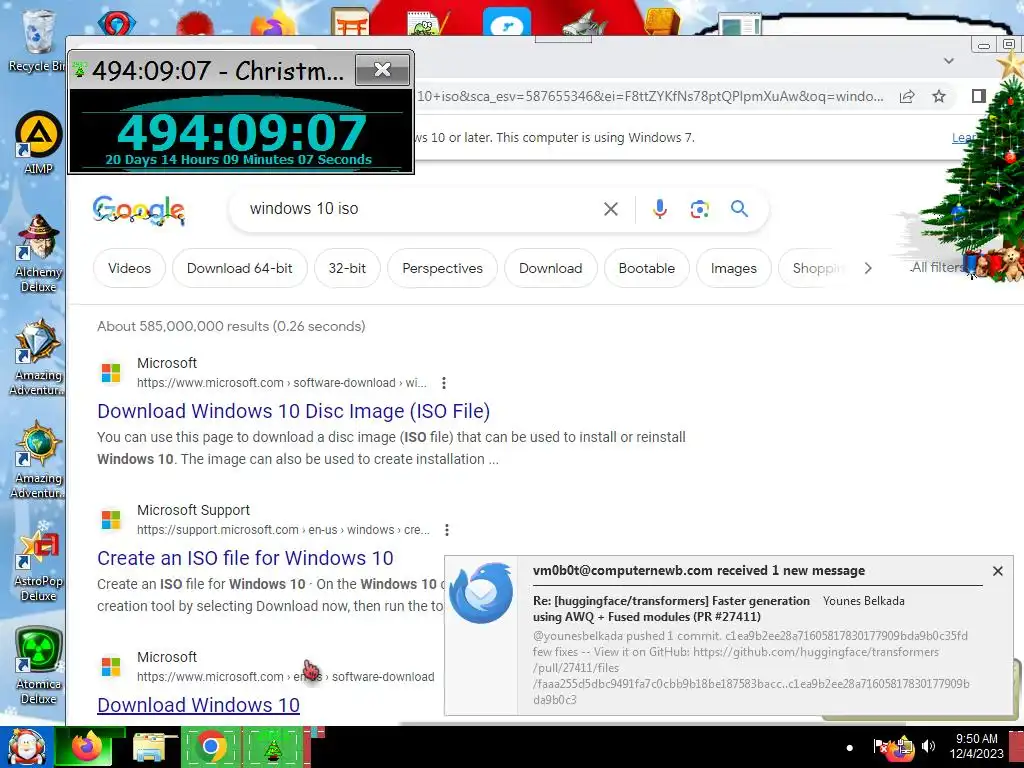Screen dimensions: 1024x768
Task: Open File Explorer from the taskbar
Action: [x=148, y=747]
